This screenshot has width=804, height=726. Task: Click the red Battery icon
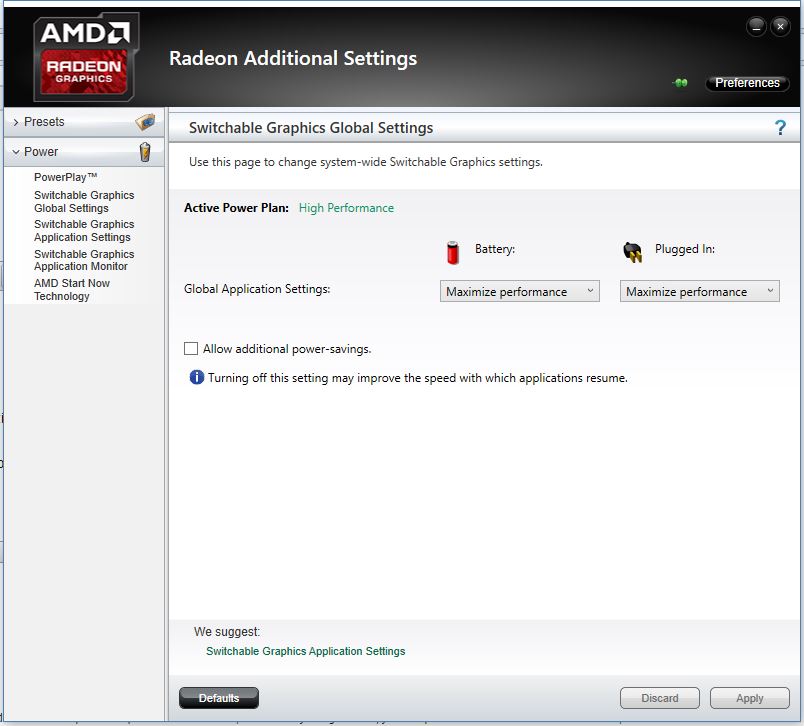(453, 251)
